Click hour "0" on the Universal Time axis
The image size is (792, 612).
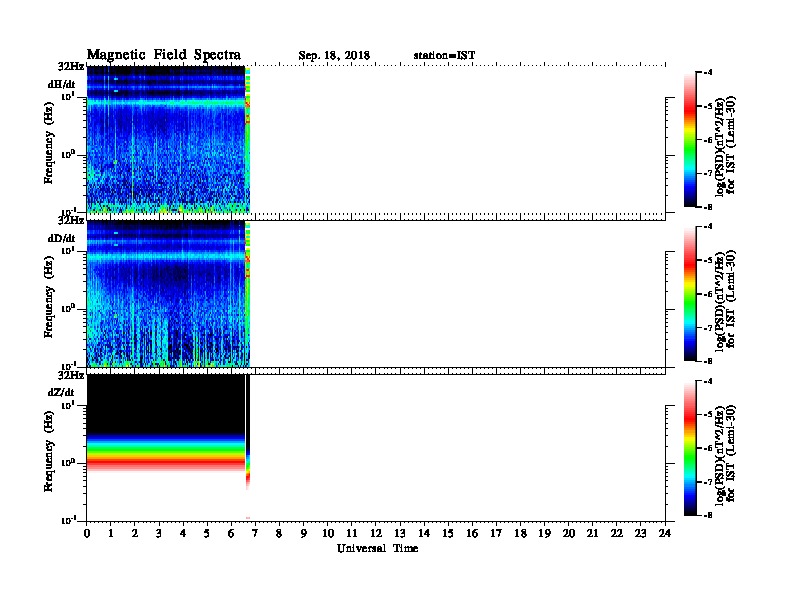coord(87,533)
